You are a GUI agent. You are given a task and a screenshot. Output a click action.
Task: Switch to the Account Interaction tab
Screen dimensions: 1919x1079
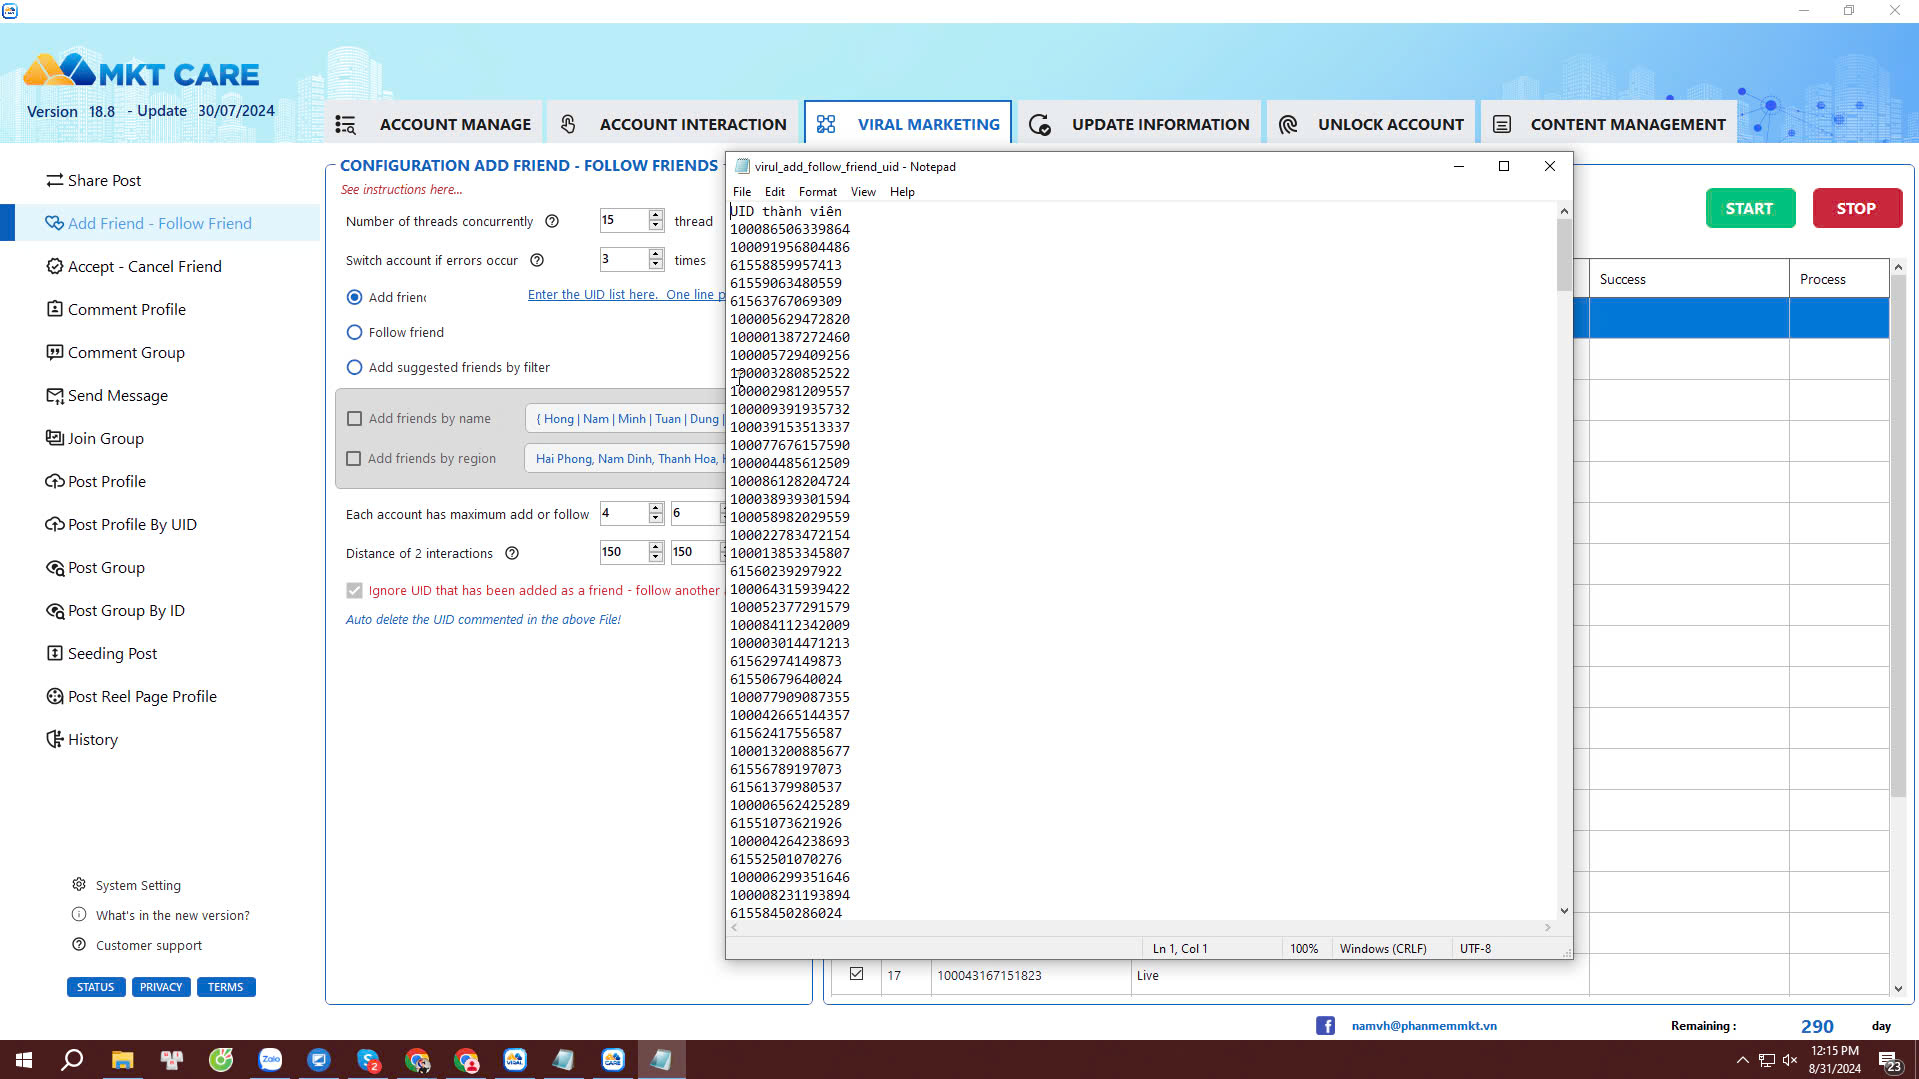(674, 124)
